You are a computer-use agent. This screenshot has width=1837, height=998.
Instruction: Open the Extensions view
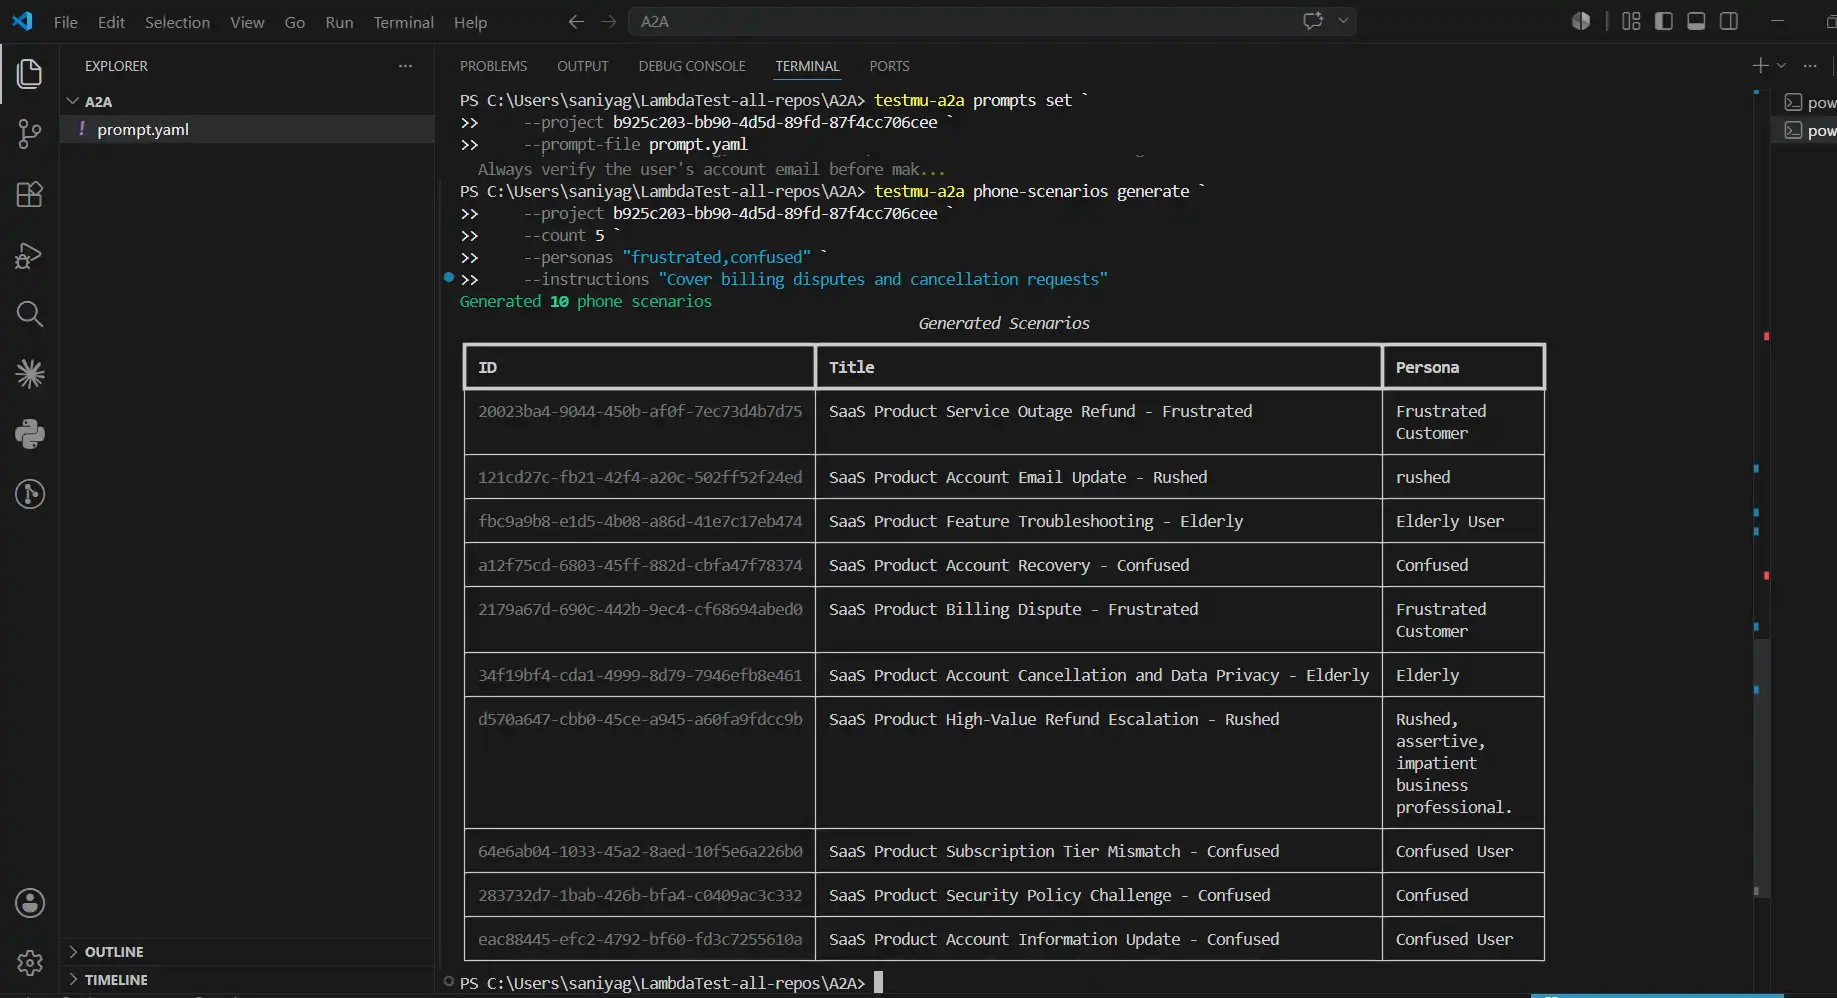(30, 194)
